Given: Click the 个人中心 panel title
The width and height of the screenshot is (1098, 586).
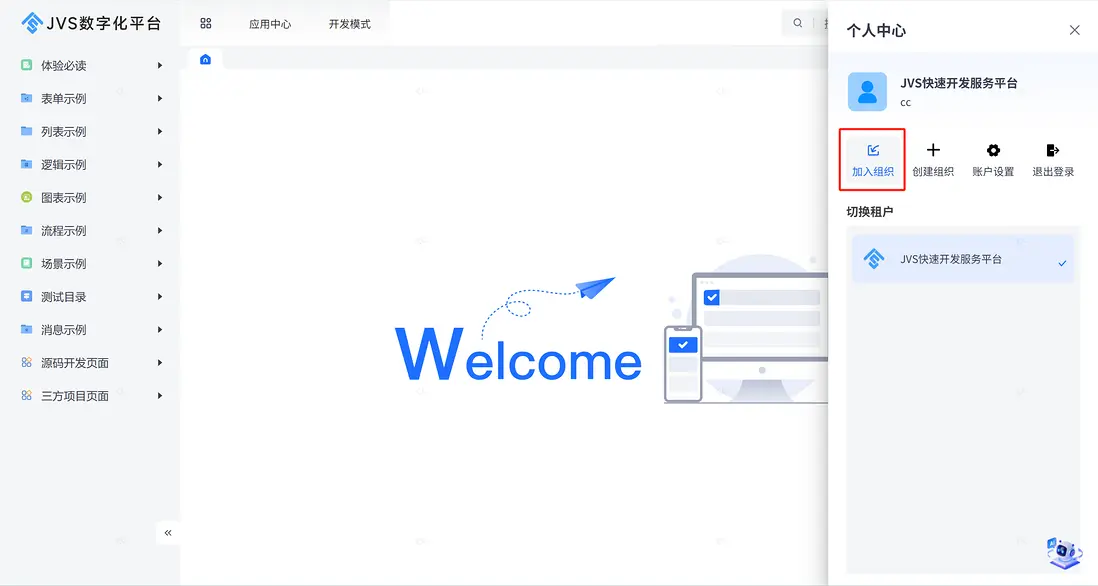Looking at the screenshot, I should (x=876, y=30).
